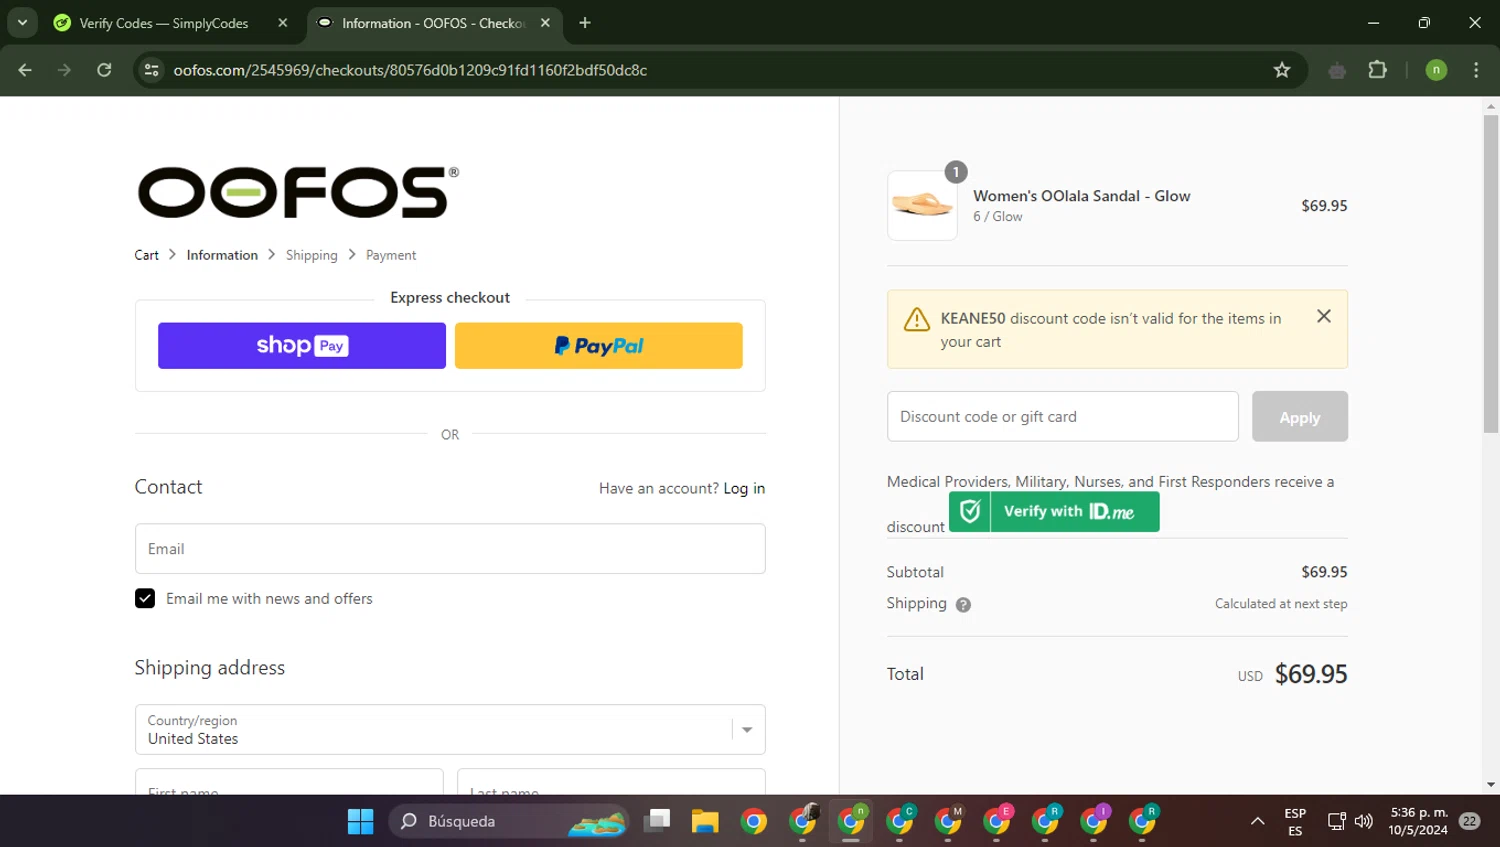Click the taskbar Búsqueda search box

pos(509,821)
